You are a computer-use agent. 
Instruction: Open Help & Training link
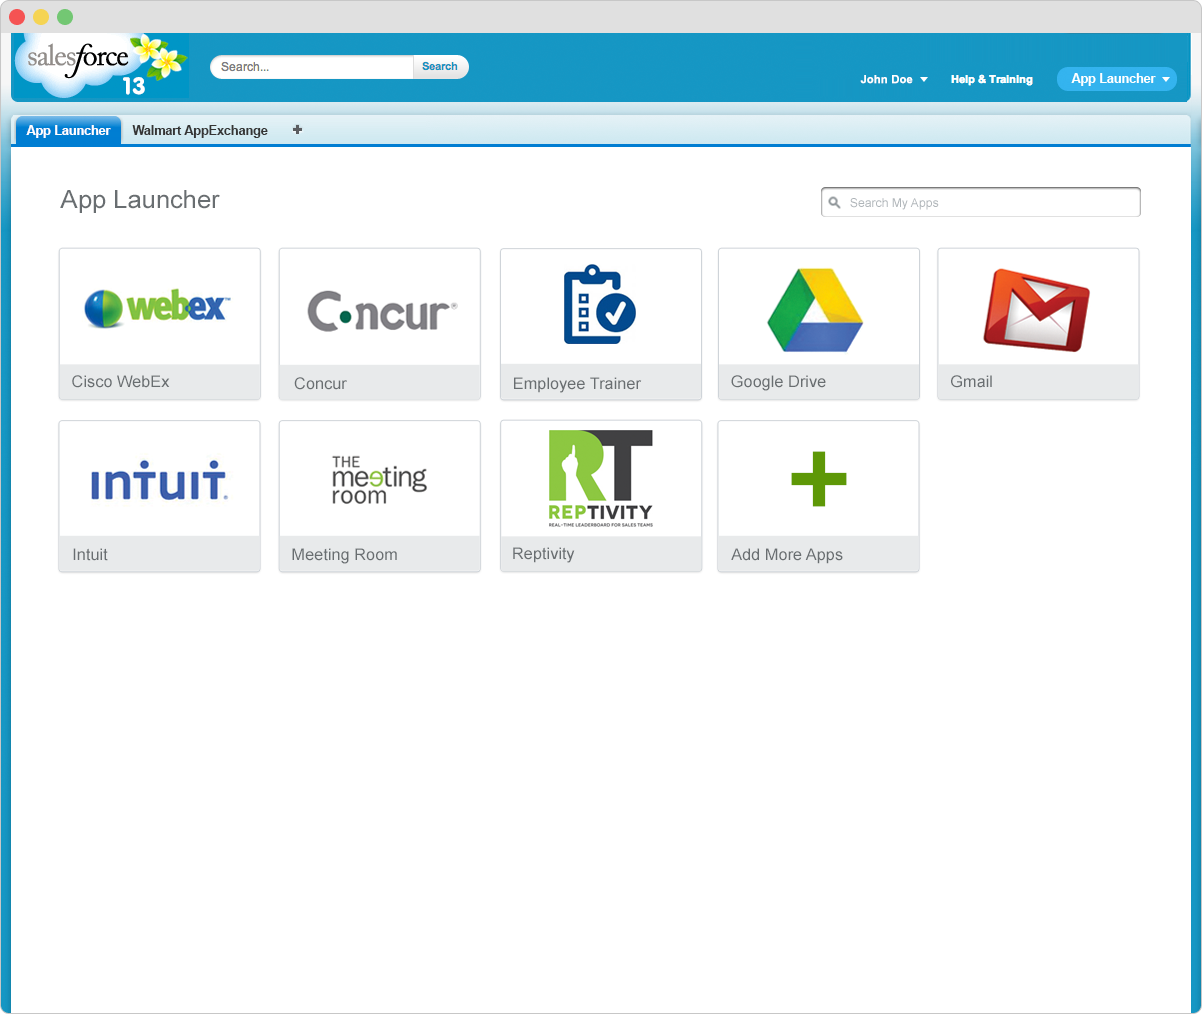pos(991,79)
